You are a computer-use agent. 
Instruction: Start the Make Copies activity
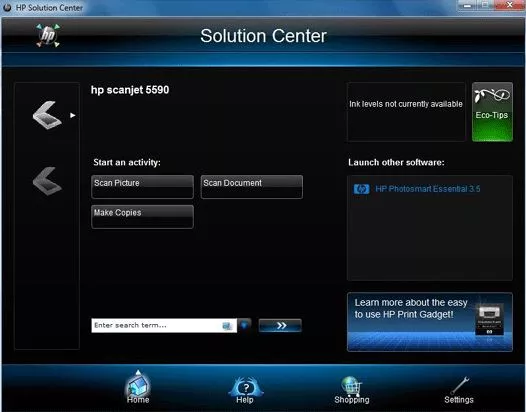(x=142, y=217)
